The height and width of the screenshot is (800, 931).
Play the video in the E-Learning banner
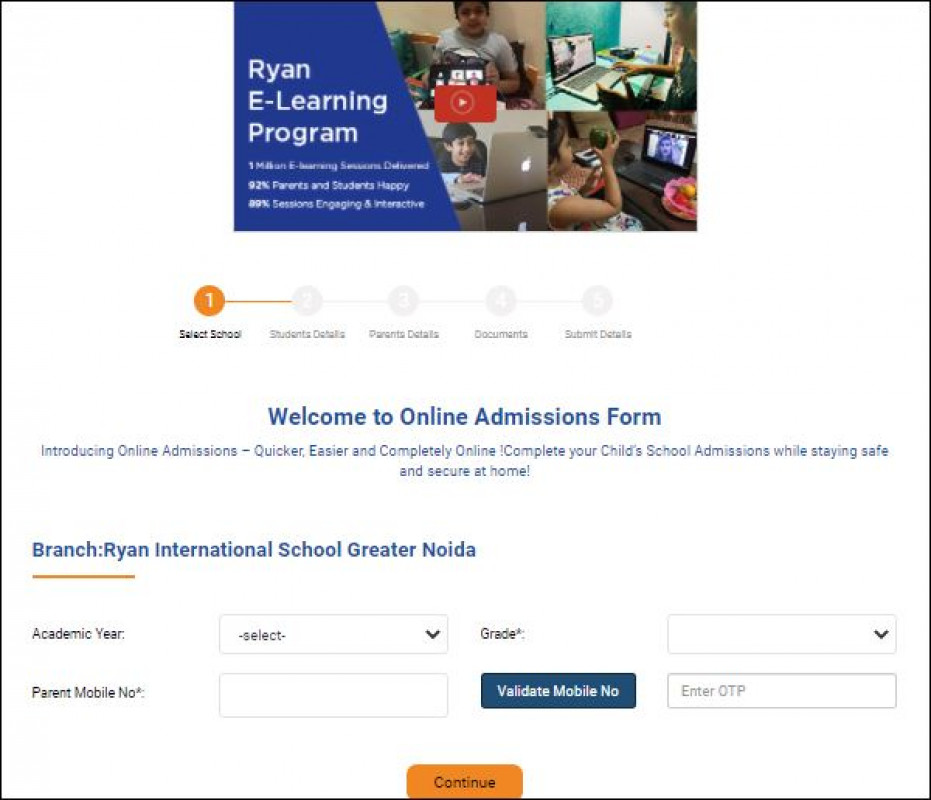pos(464,101)
